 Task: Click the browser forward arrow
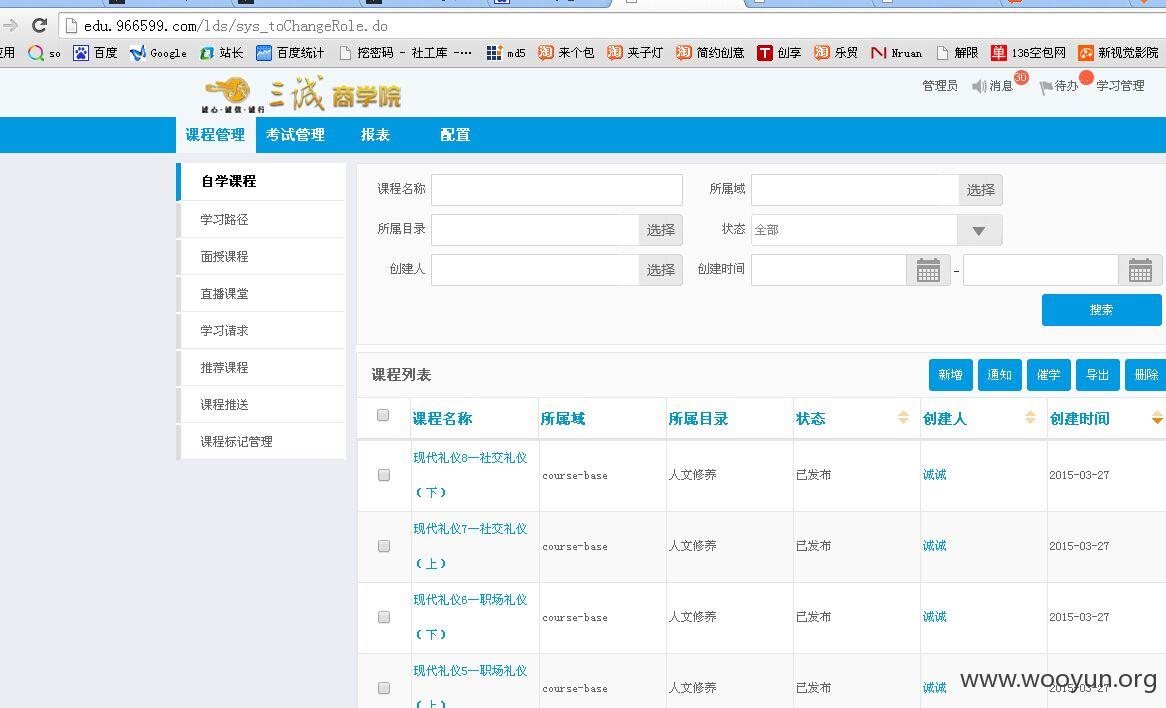(x=10, y=25)
